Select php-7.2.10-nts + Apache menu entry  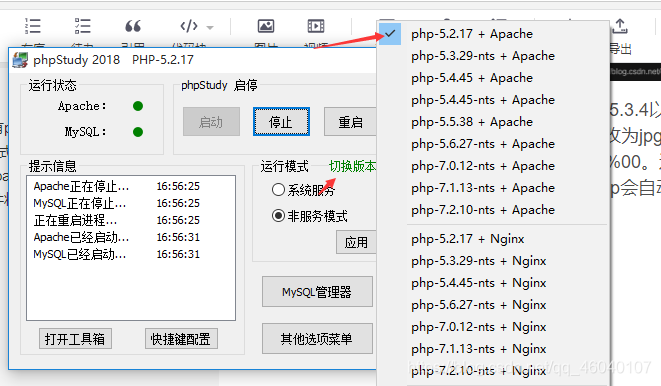pyautogui.click(x=494, y=209)
